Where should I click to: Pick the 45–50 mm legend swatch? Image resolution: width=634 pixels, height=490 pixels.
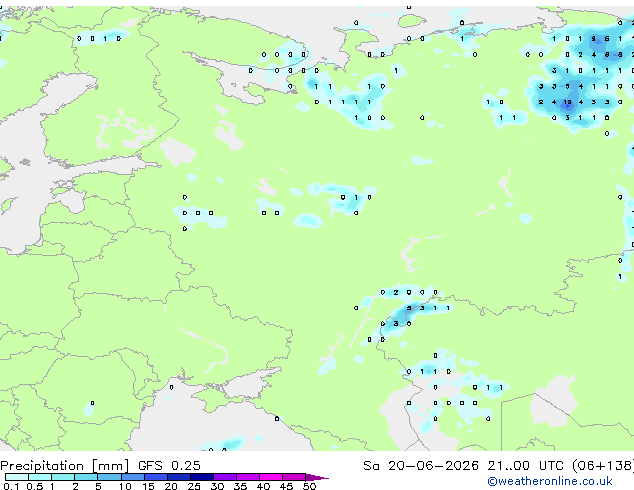coord(294,477)
